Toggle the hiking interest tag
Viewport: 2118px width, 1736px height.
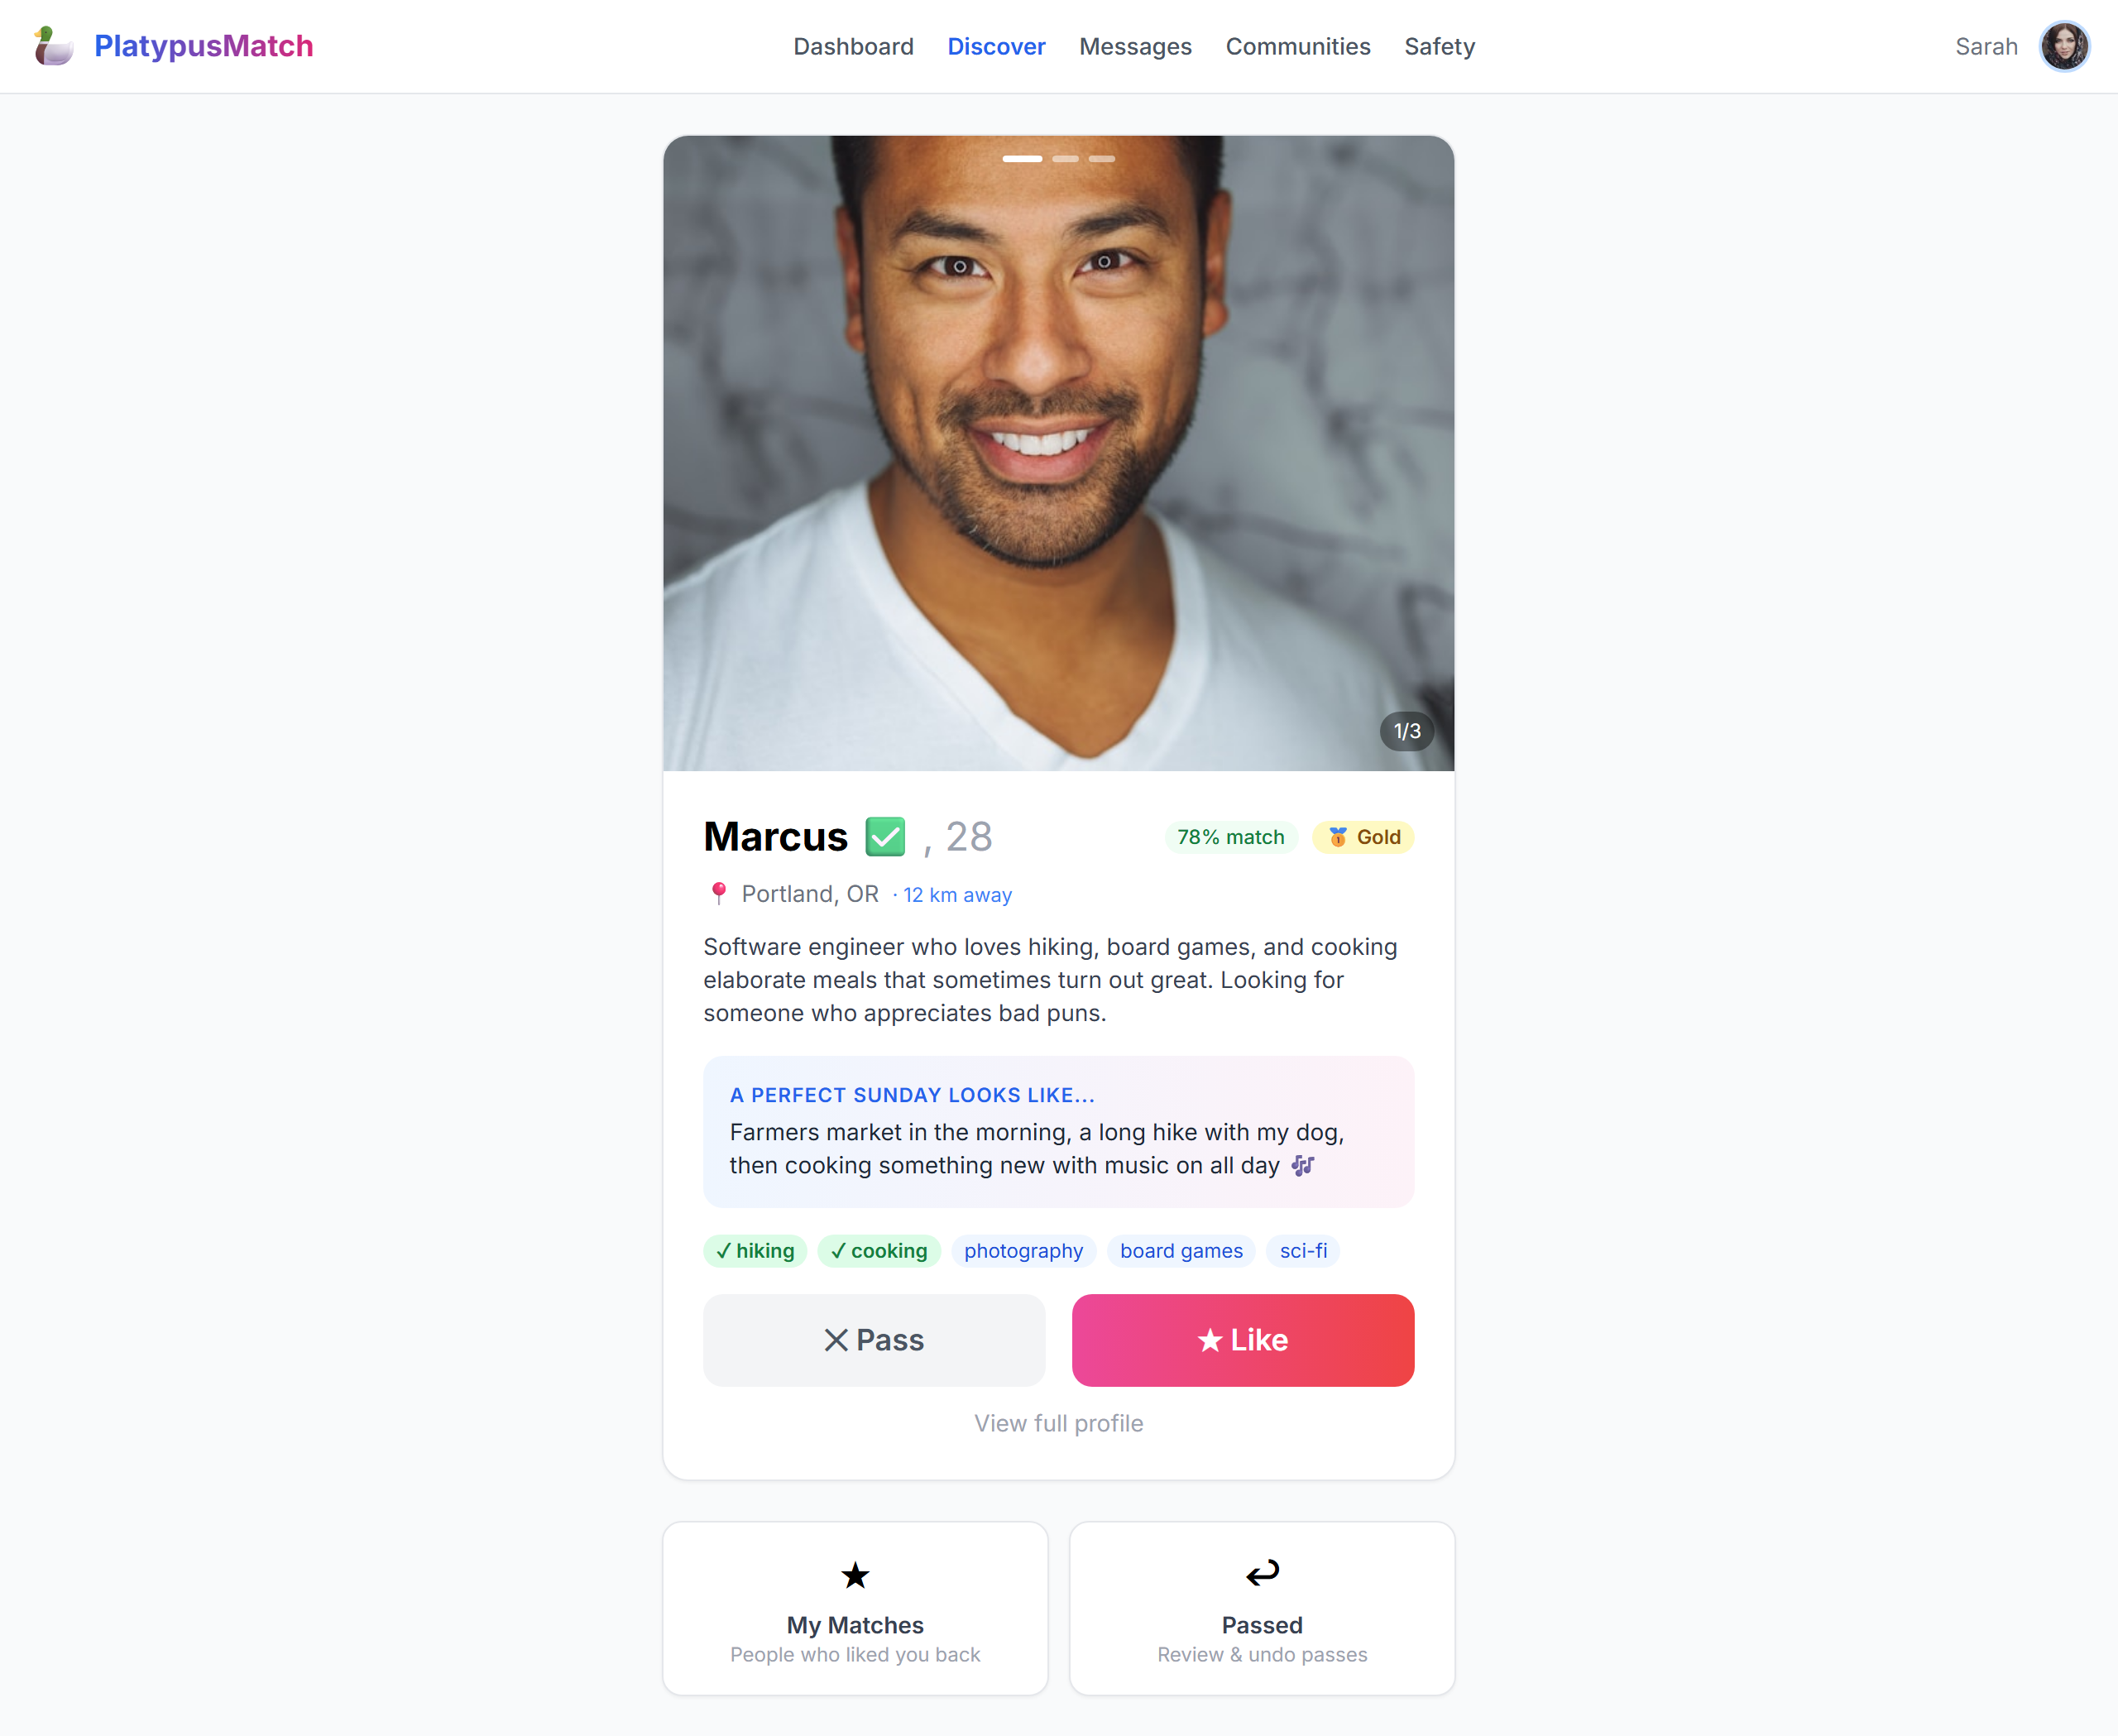(x=755, y=1251)
